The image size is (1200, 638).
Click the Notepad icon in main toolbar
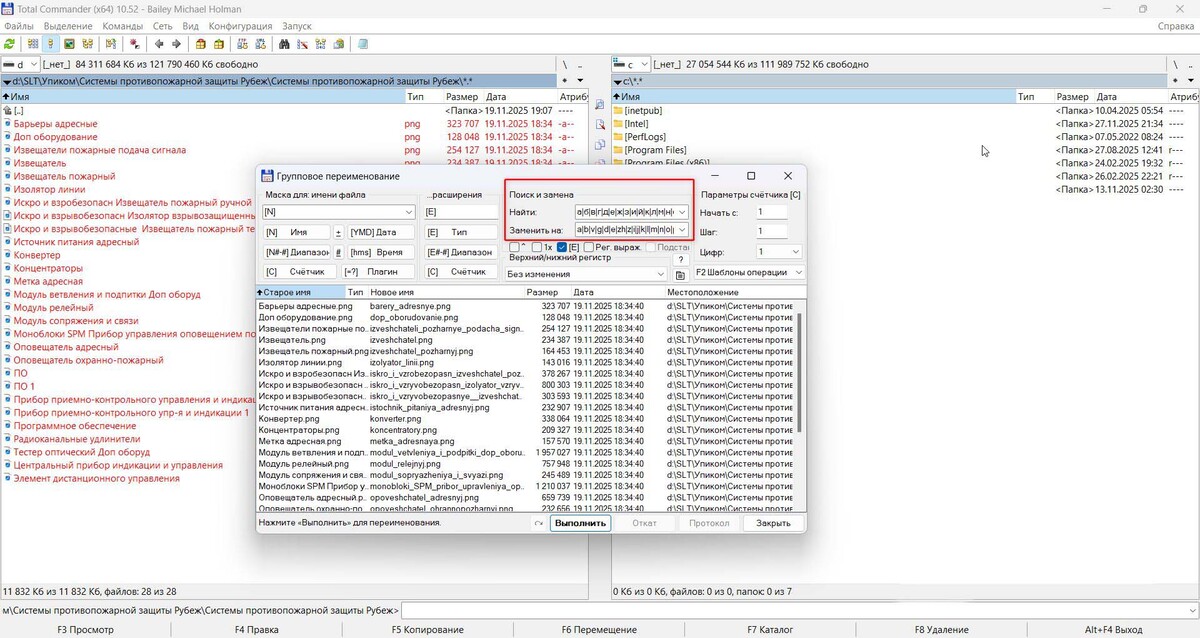363,44
